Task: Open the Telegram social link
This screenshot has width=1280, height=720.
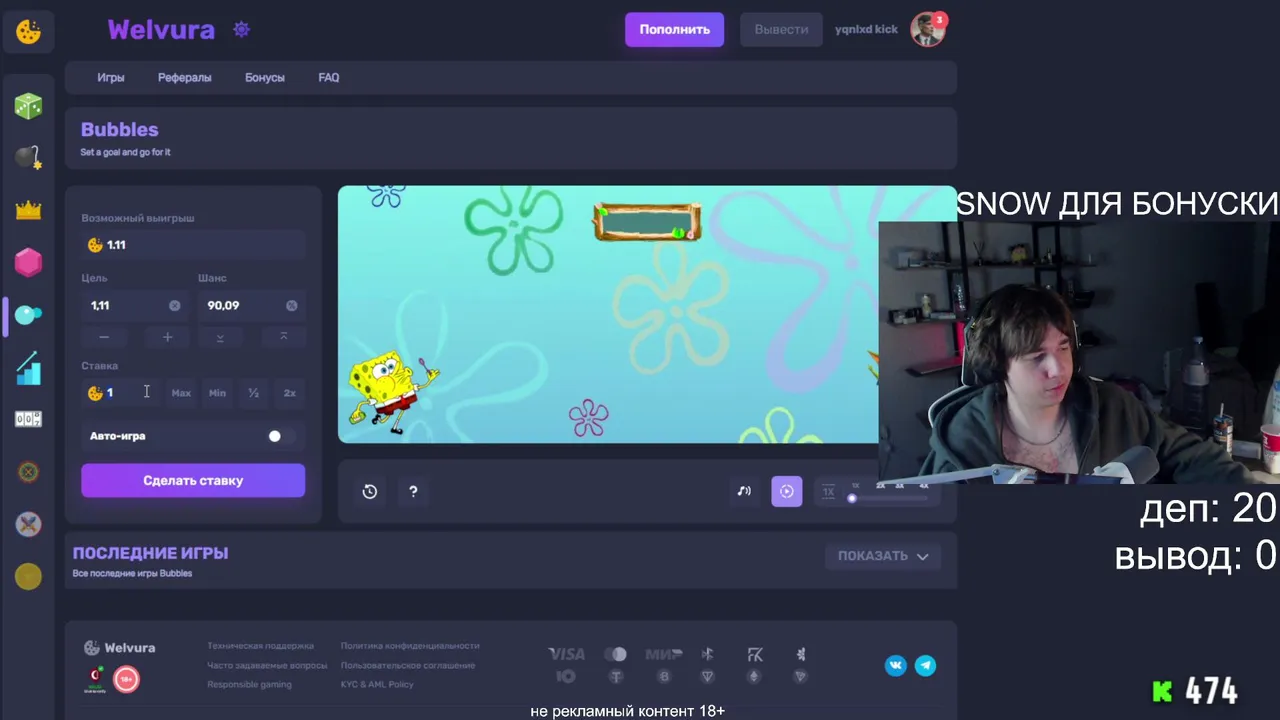Action: 926,665
